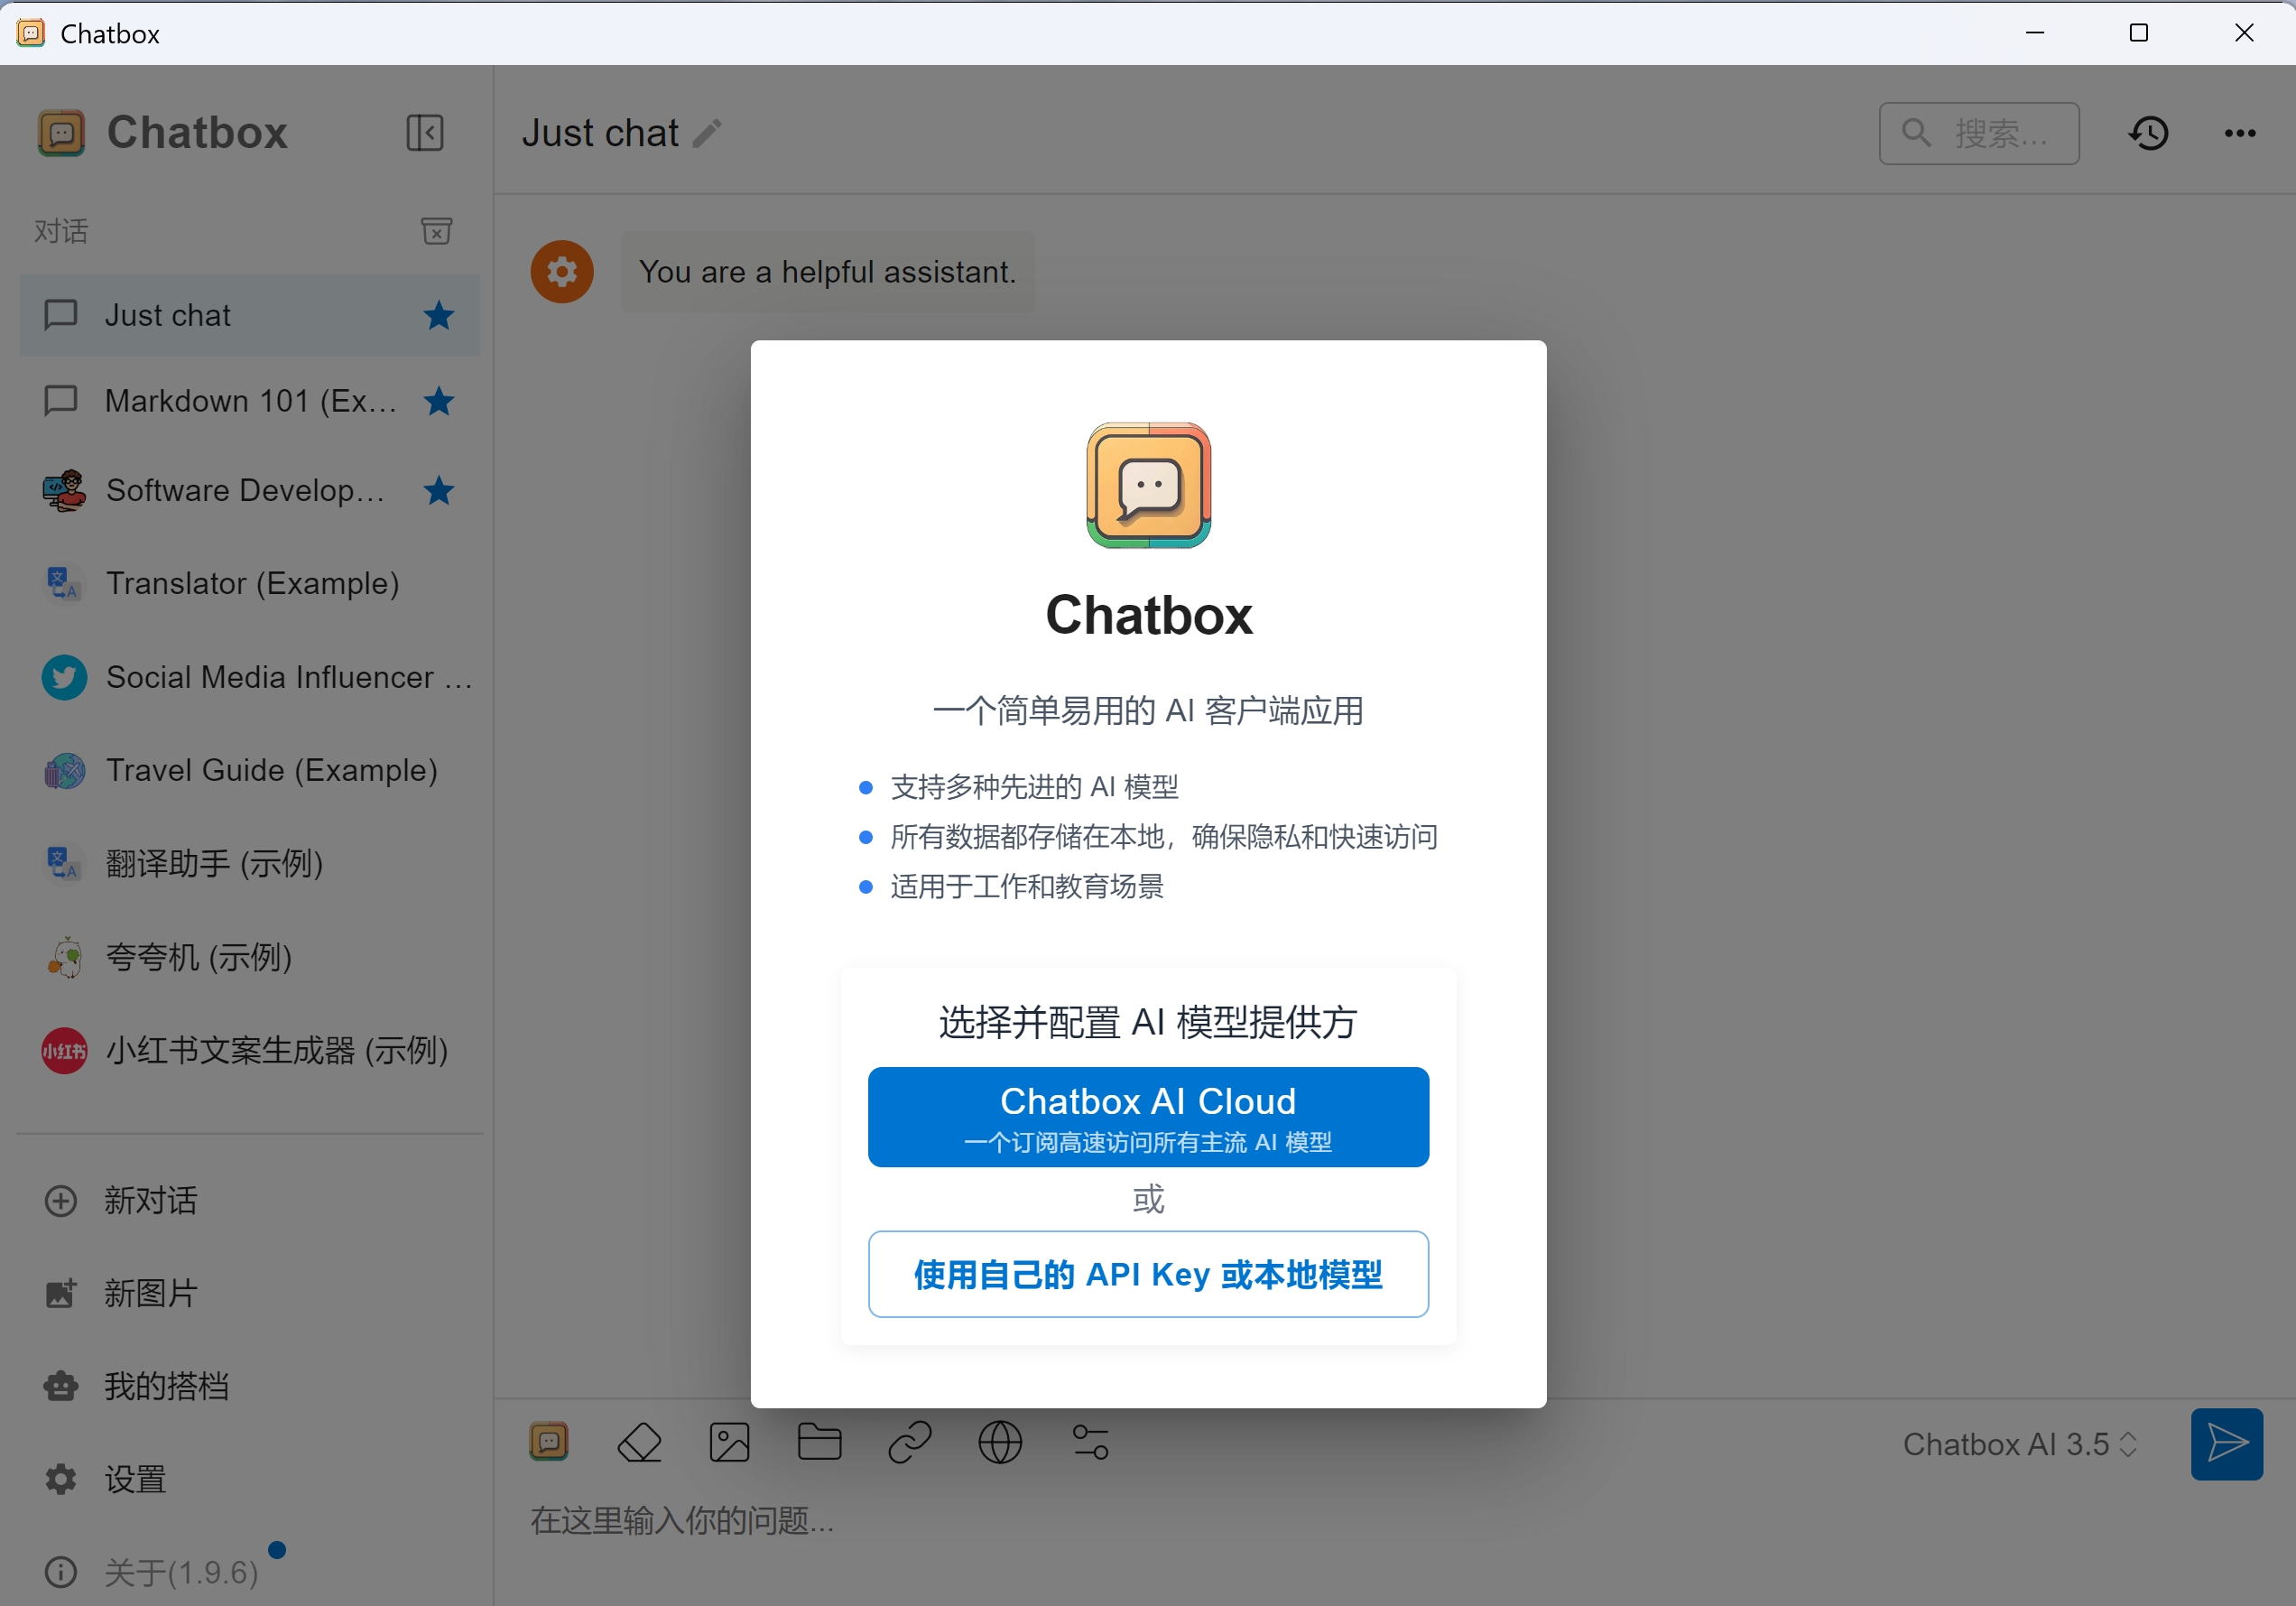
Task: Click the Chatbox icon in input toolbar
Action: click(549, 1442)
